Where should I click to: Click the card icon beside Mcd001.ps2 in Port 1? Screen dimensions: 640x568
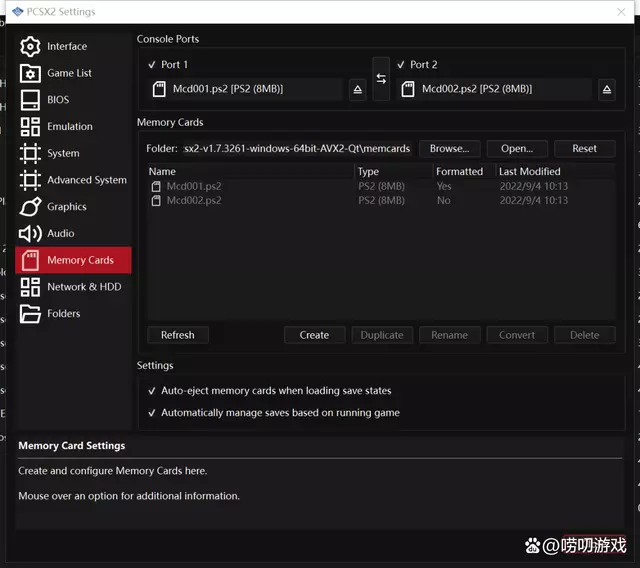tap(159, 89)
